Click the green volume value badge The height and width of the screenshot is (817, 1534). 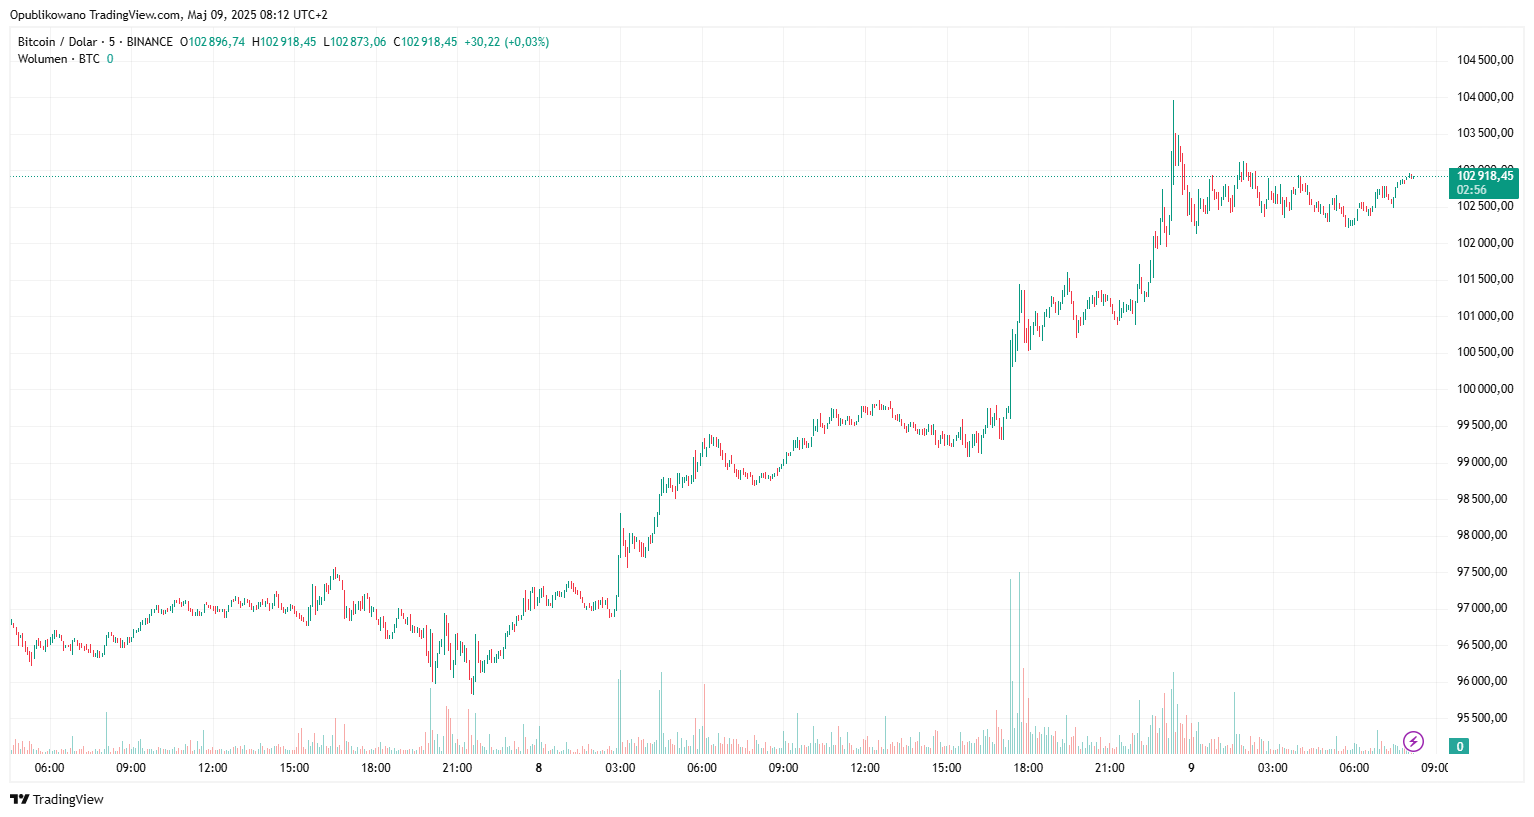coord(1460,746)
